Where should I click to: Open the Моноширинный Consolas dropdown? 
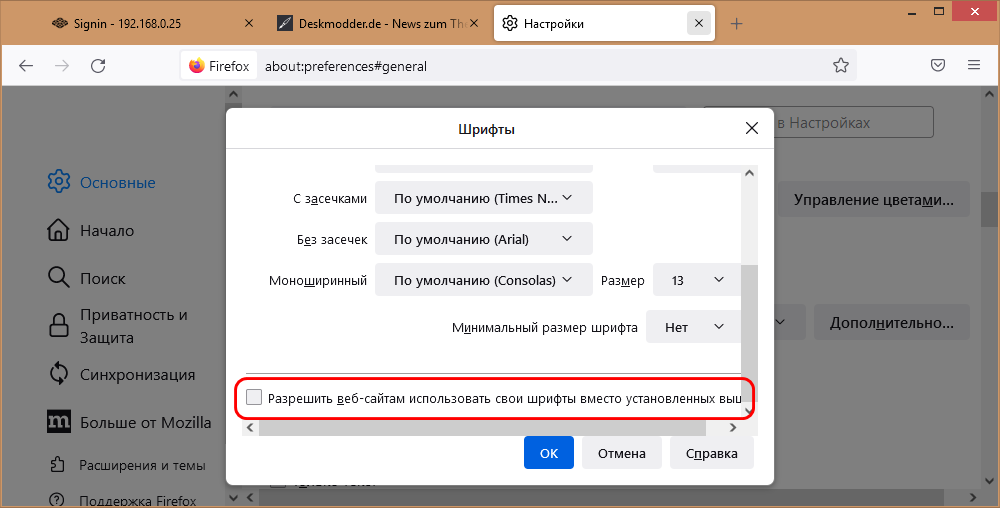pos(484,281)
